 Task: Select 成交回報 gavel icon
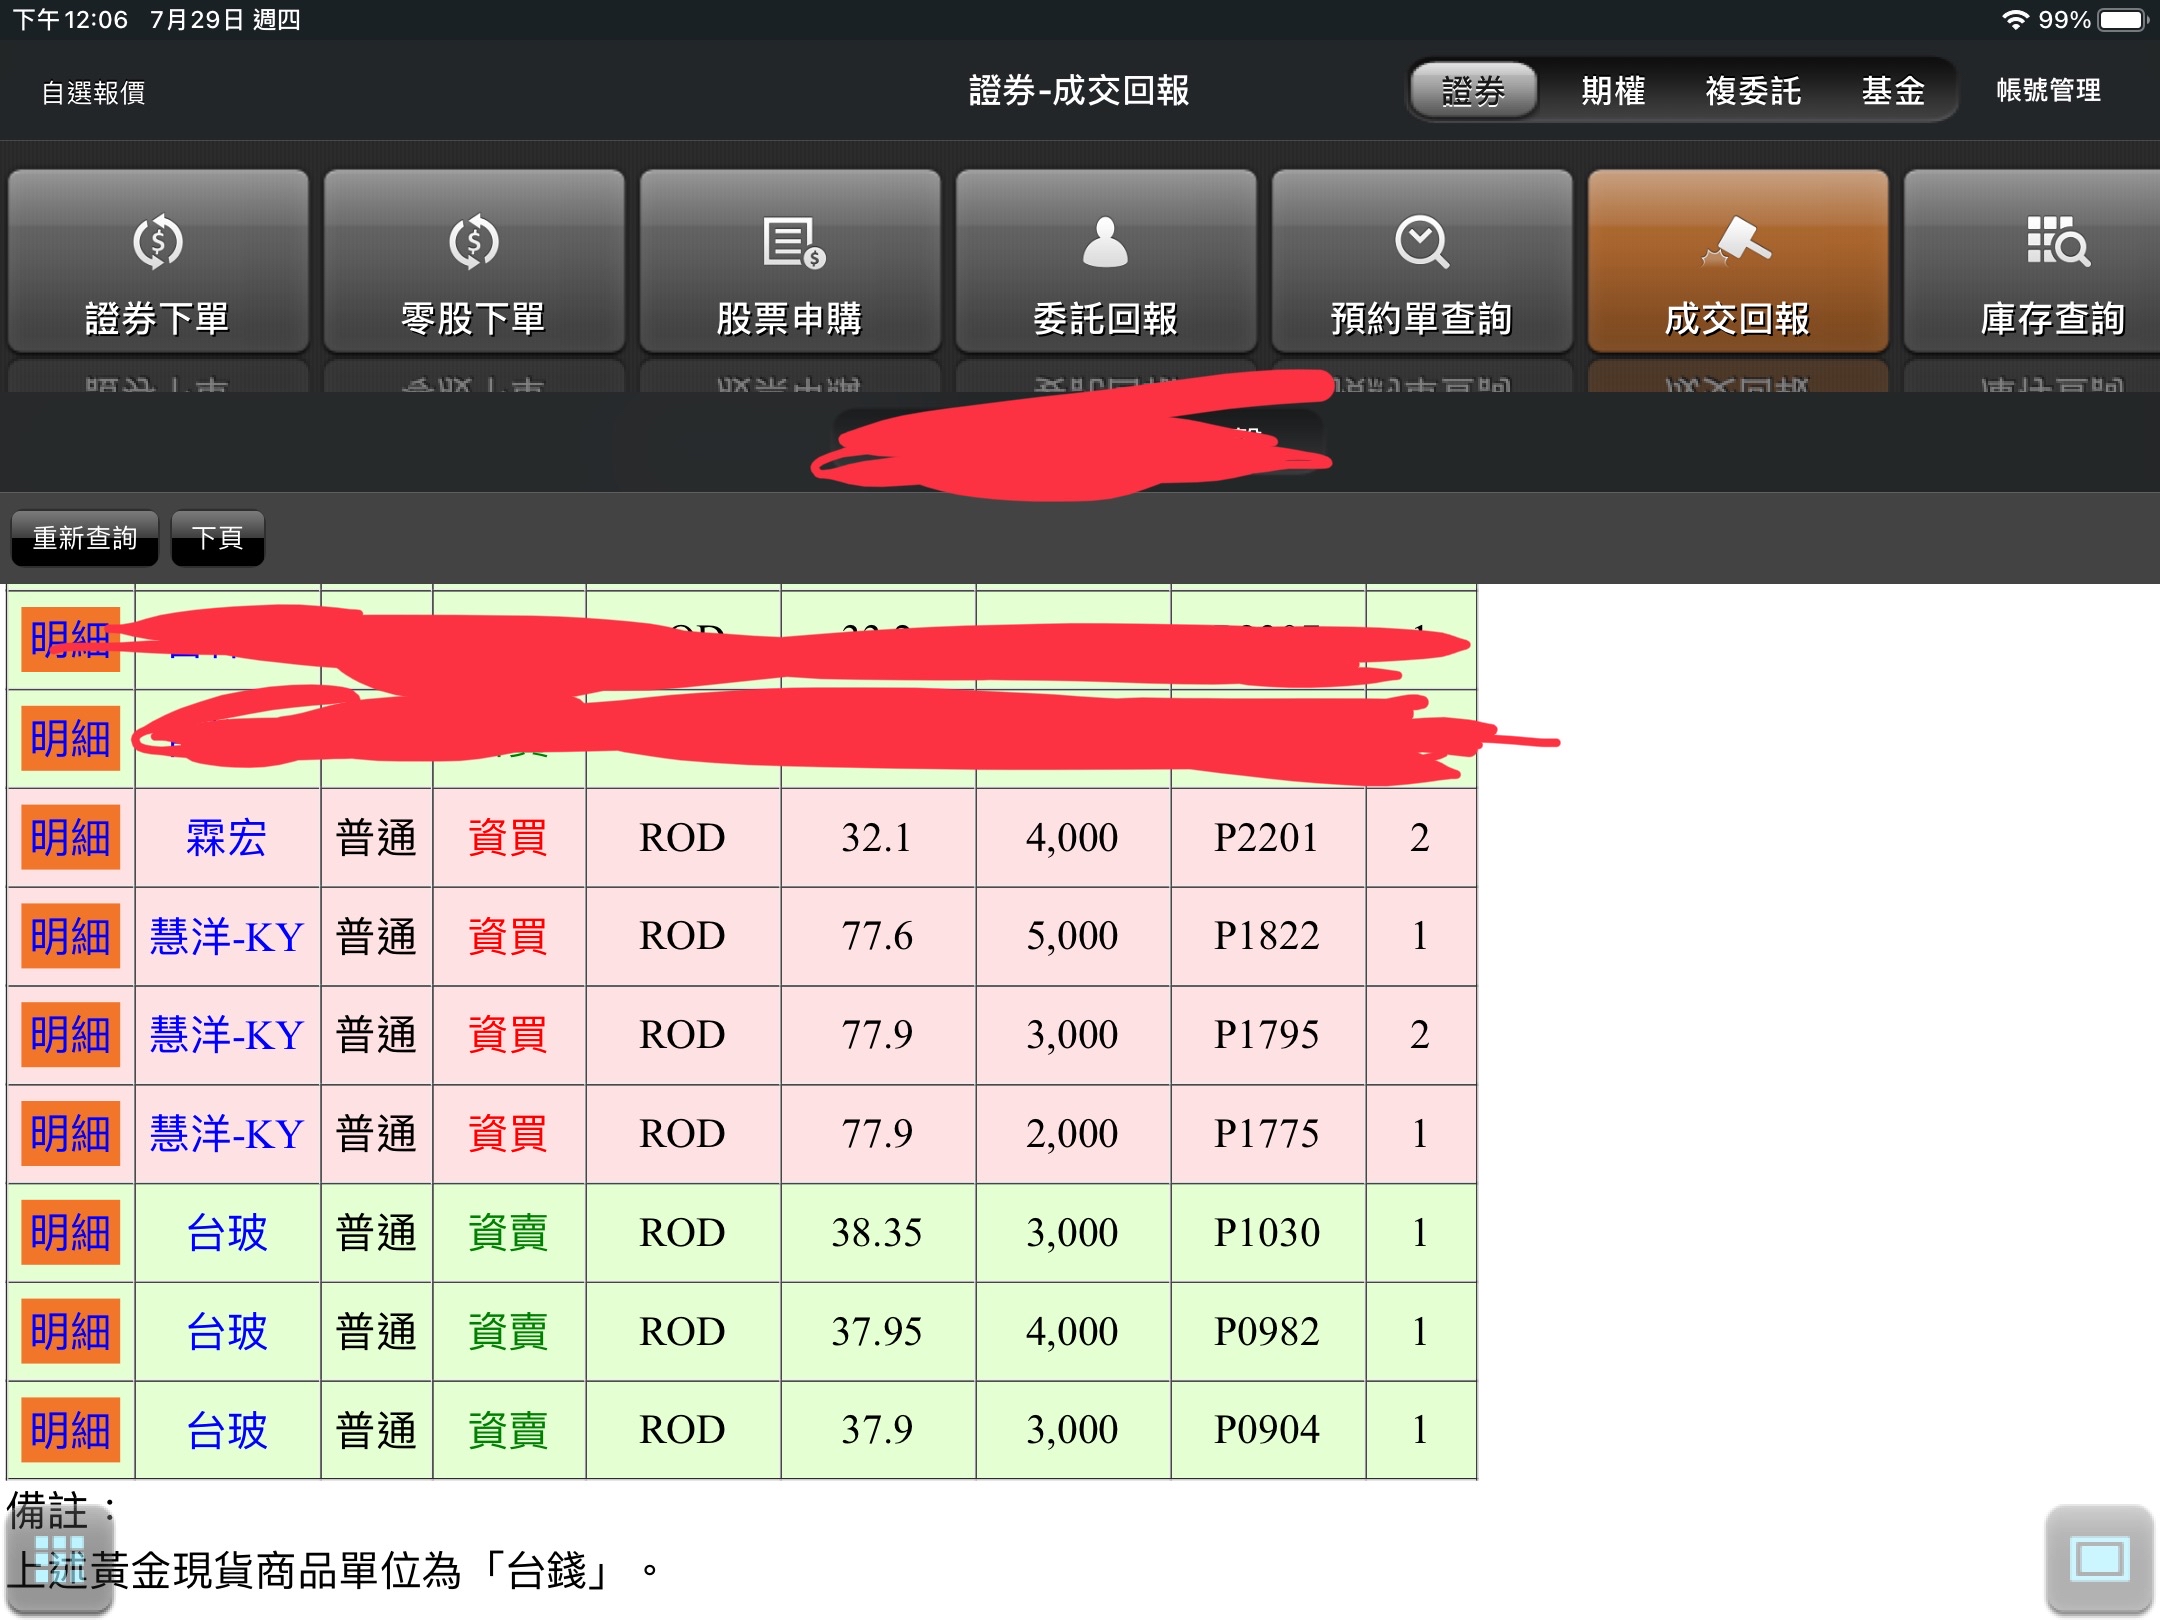pos(1737,242)
